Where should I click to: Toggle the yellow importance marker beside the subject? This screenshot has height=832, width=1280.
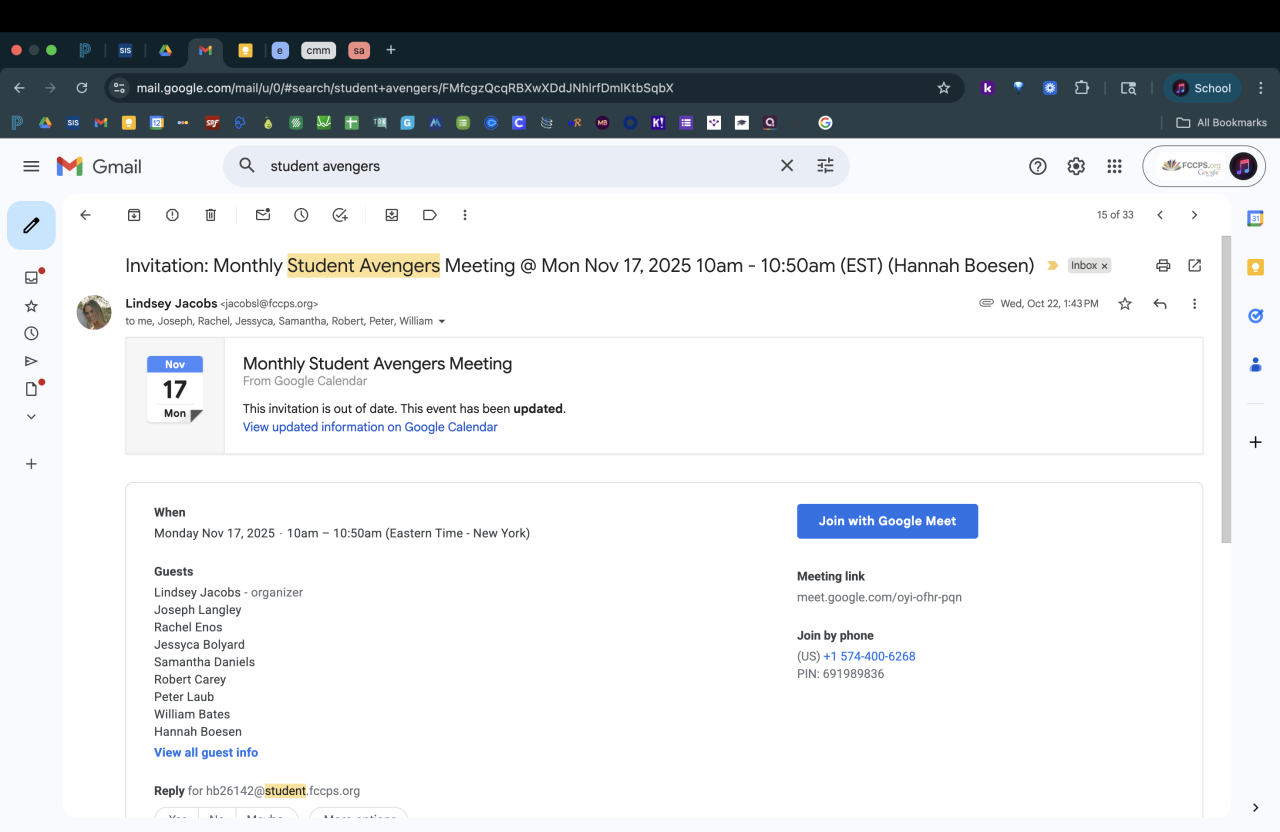coord(1052,266)
